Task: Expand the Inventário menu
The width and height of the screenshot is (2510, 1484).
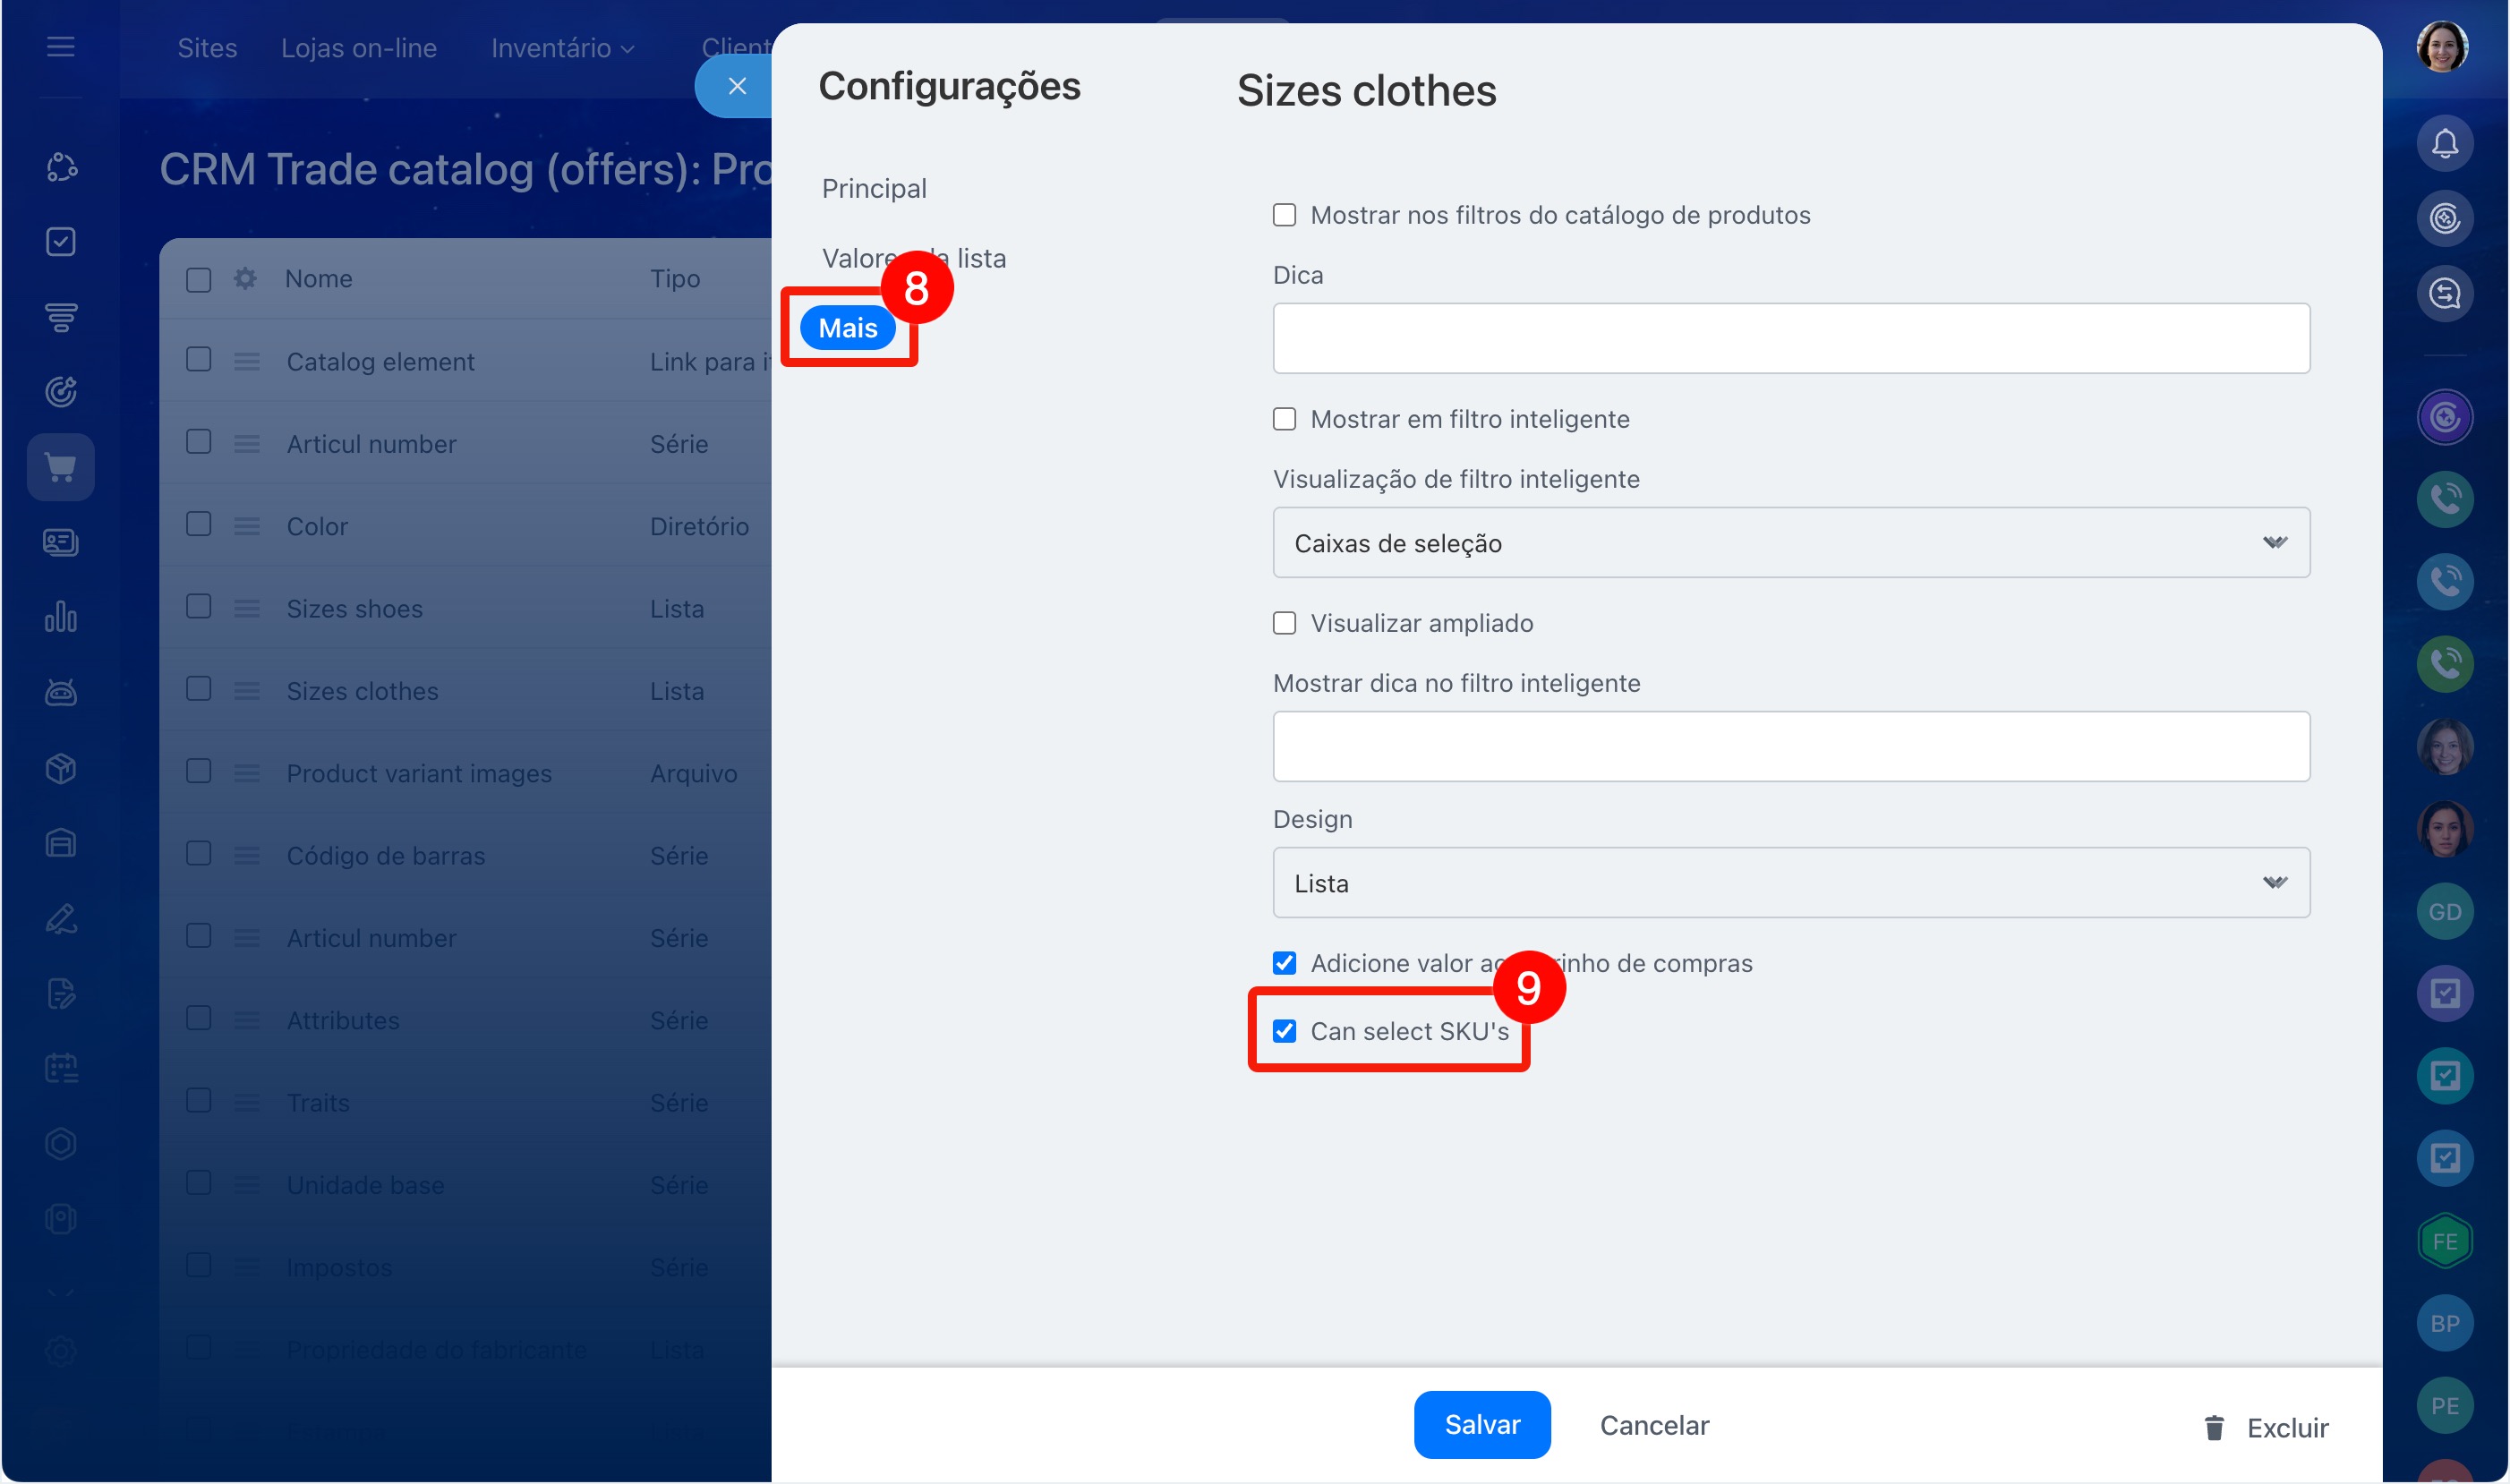Action: [562, 48]
